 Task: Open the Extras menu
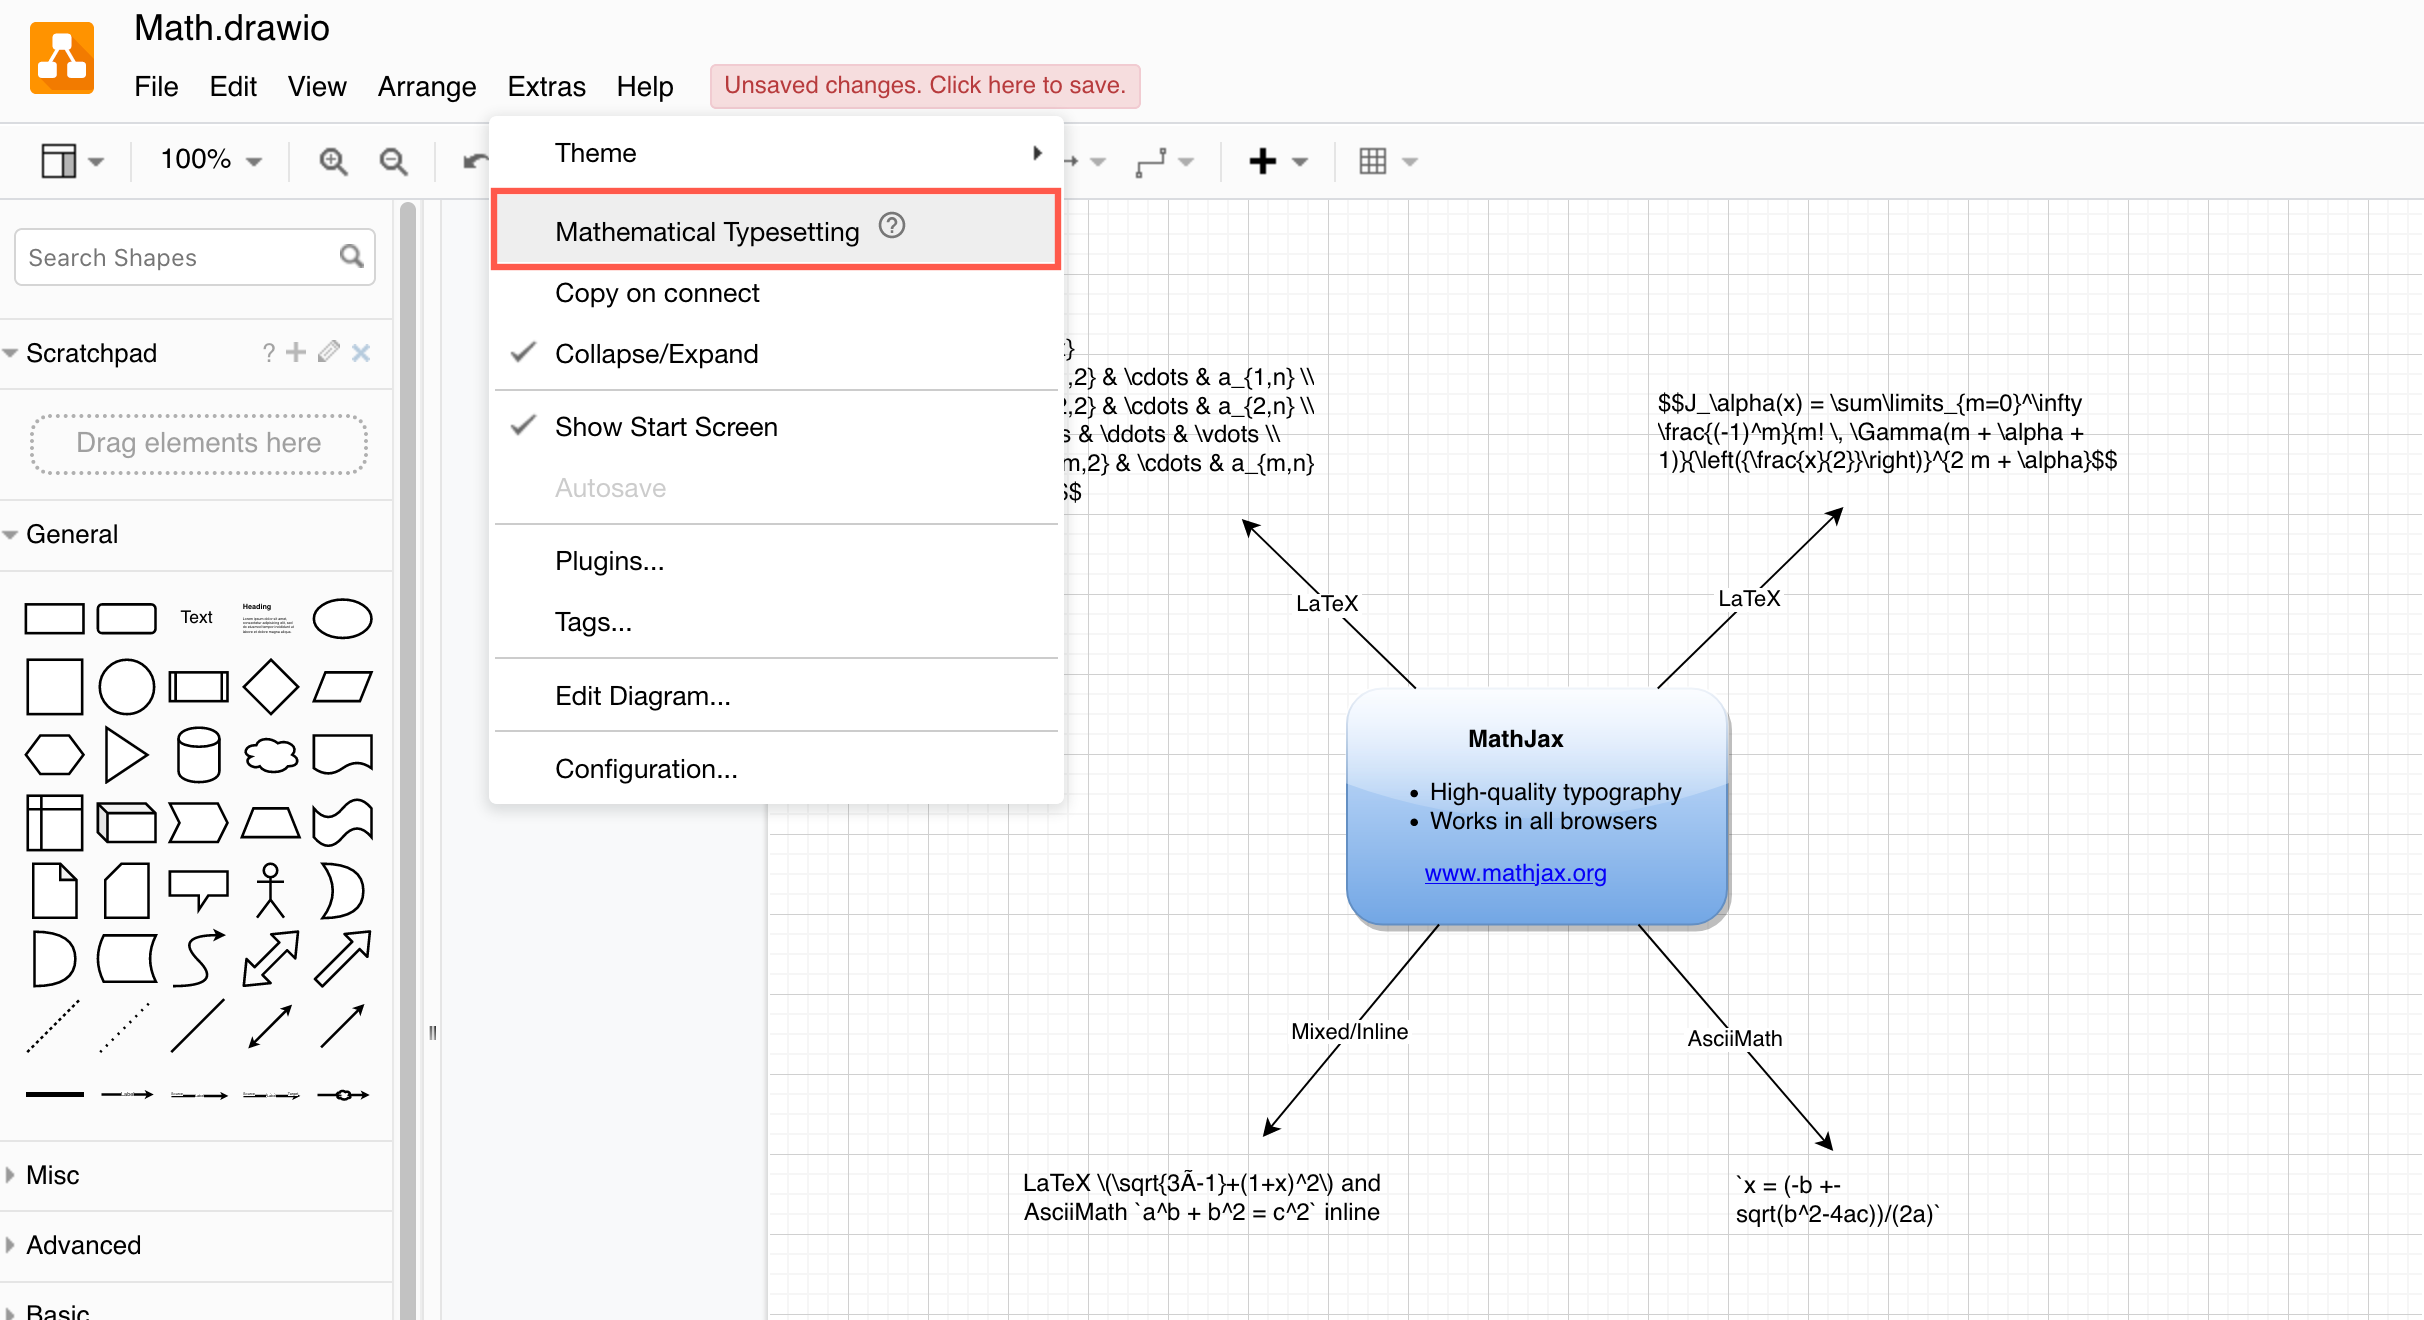546,86
